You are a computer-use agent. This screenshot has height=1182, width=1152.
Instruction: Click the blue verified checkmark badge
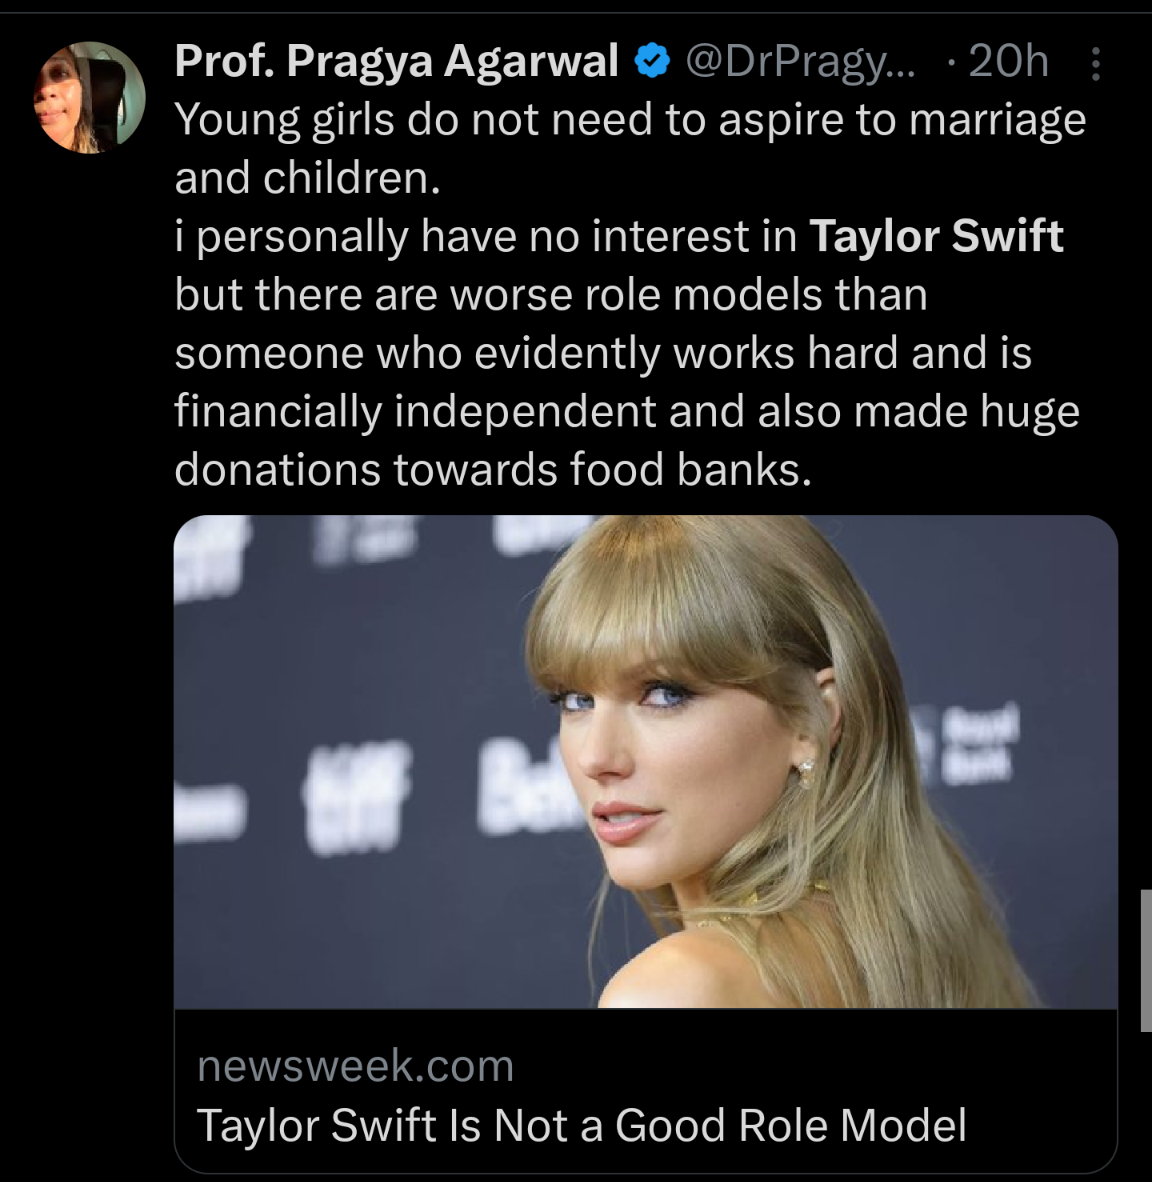click(653, 63)
